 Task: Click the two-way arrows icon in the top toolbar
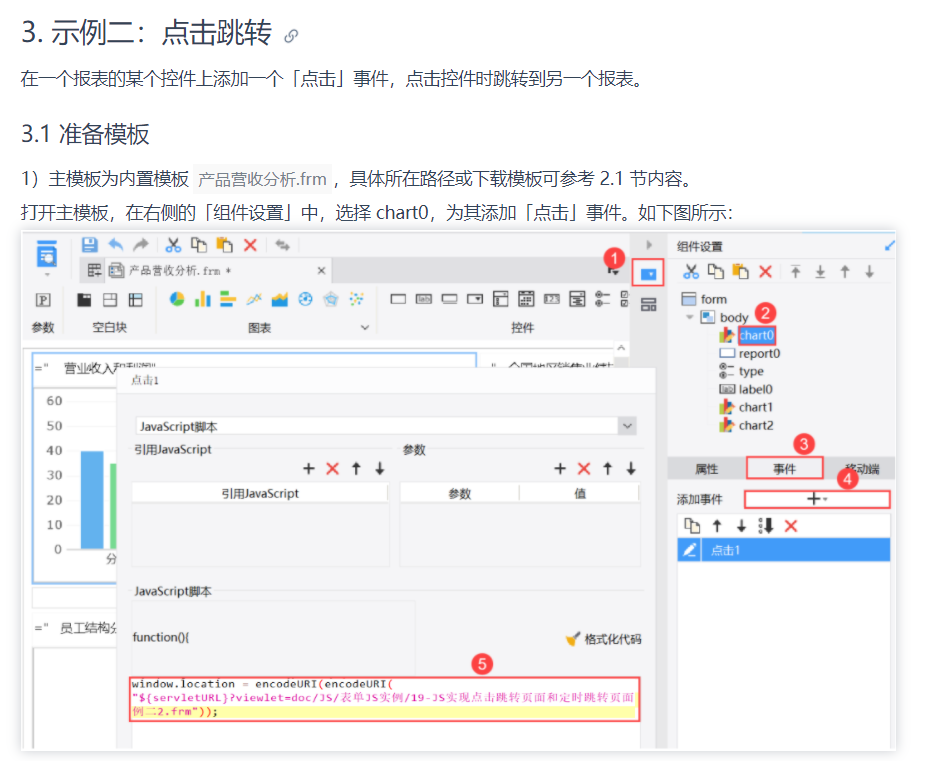coord(283,245)
